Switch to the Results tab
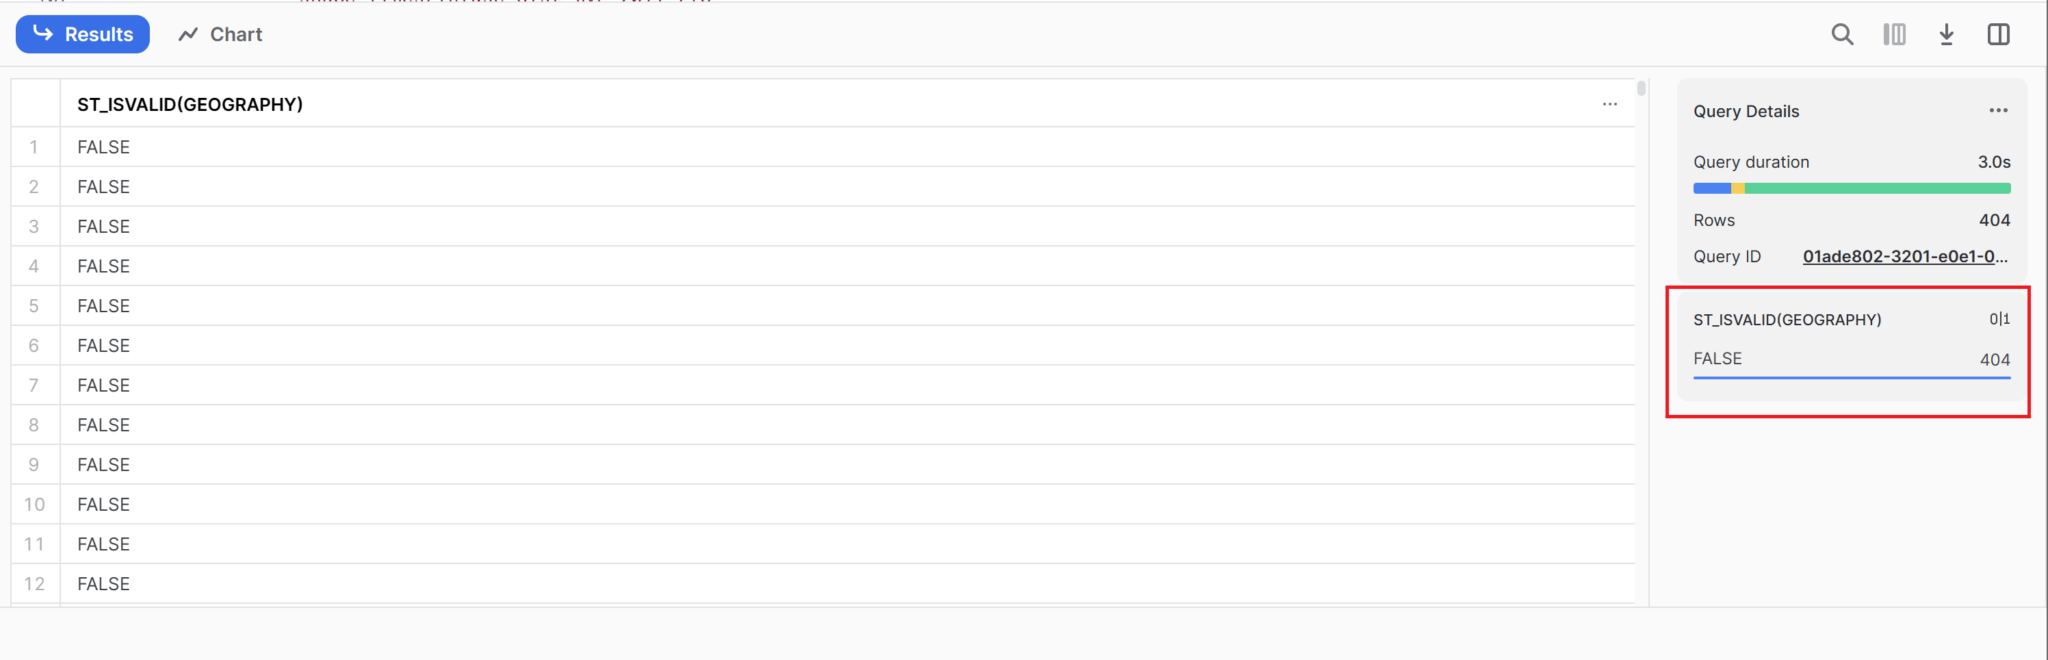Image resolution: width=2048 pixels, height=660 pixels. (82, 33)
